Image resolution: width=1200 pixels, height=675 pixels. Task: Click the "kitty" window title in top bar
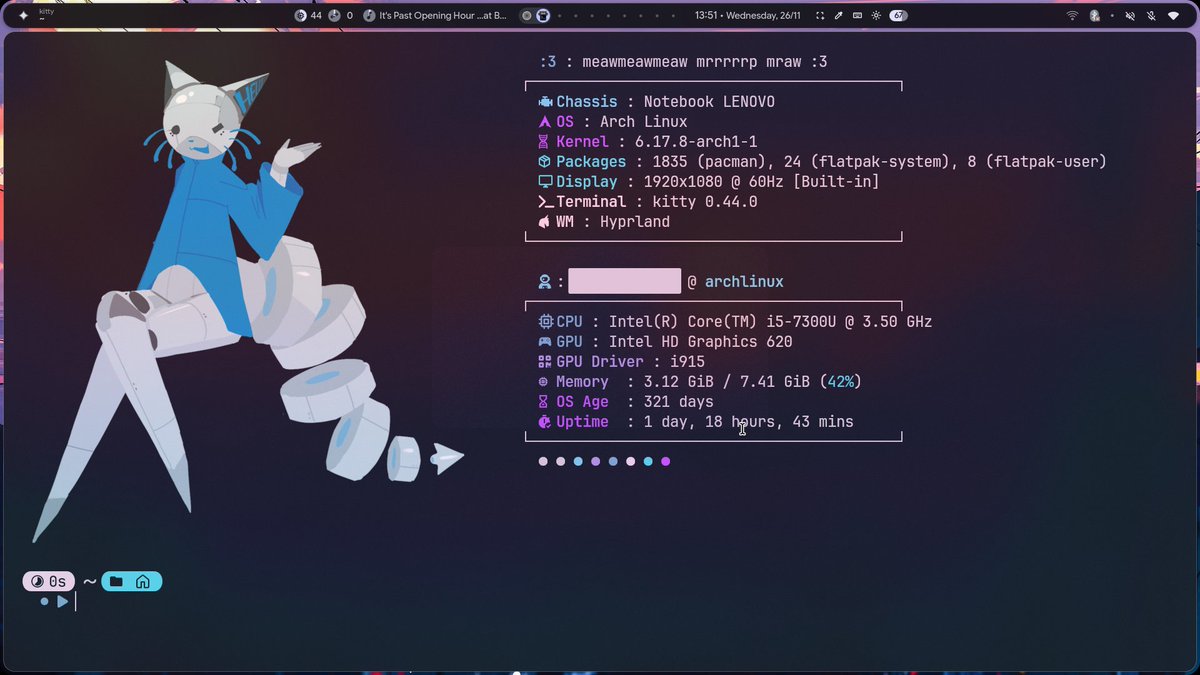(46, 11)
